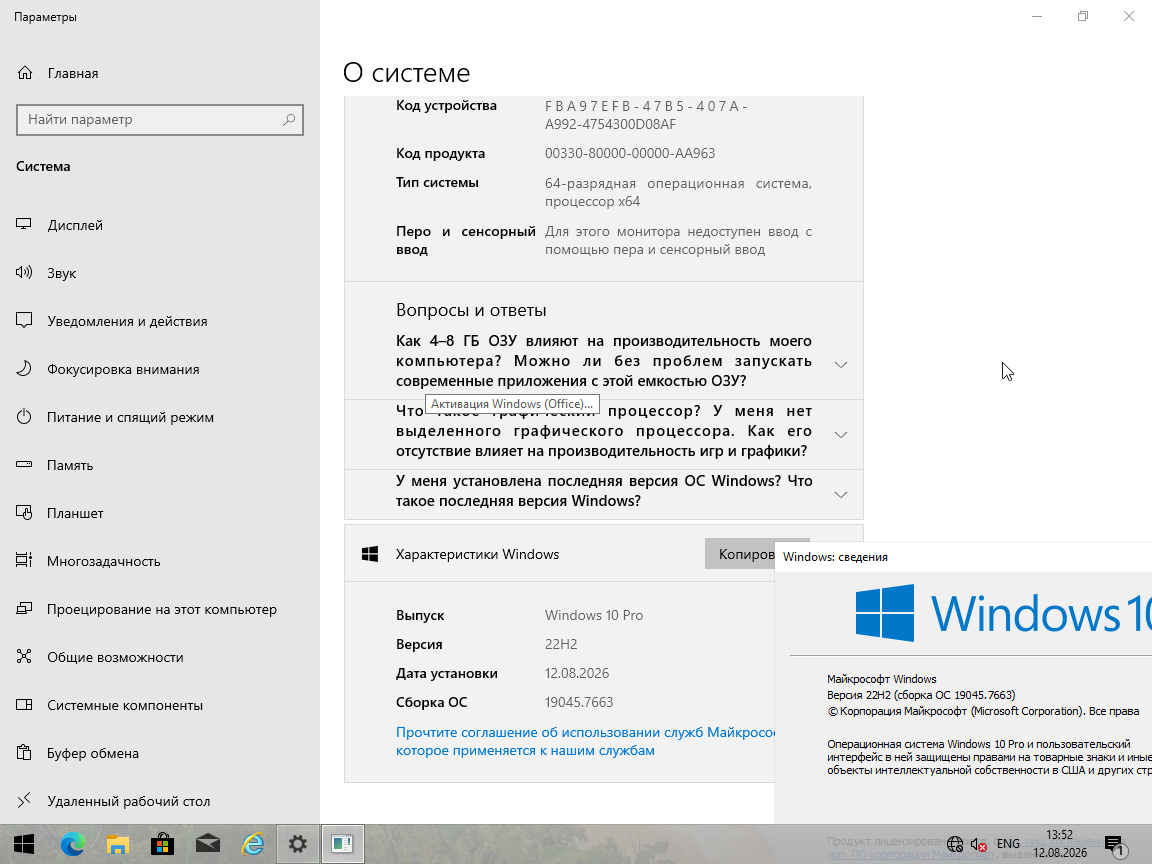1152x864 pixels.
Task: Select Общие возможности icon
Action: (x=24, y=657)
